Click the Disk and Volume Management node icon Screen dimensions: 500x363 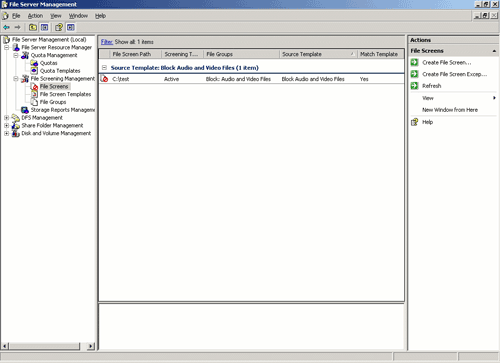(x=16, y=133)
